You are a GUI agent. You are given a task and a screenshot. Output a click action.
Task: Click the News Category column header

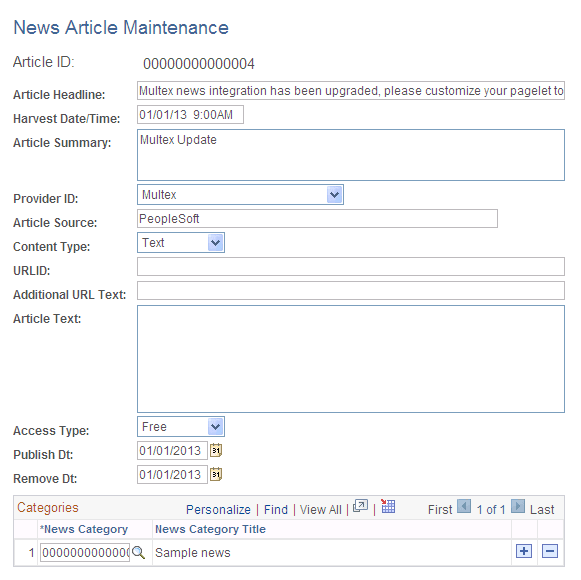pos(84,529)
